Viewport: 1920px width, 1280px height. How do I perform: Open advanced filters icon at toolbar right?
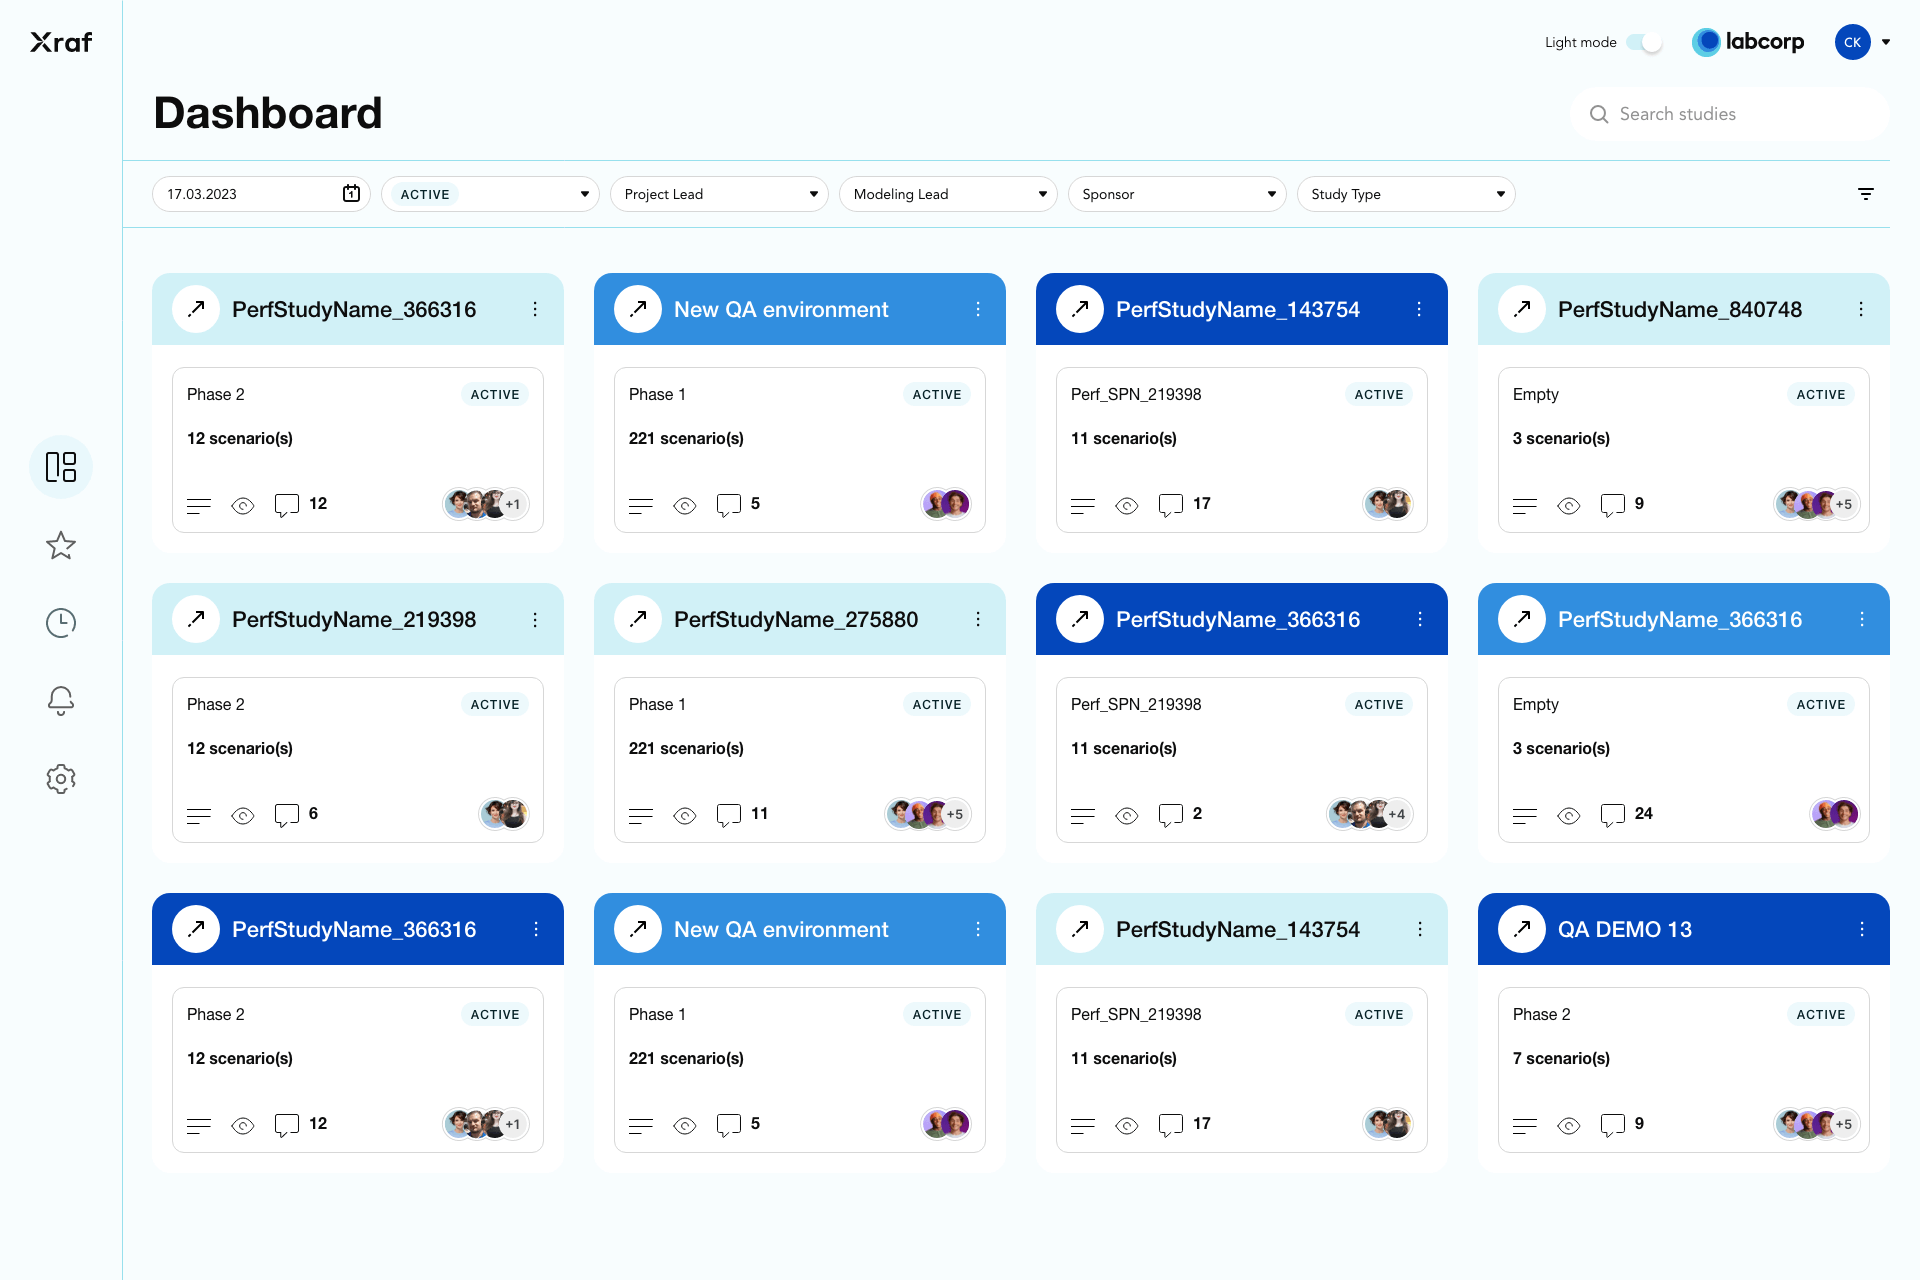pos(1866,194)
